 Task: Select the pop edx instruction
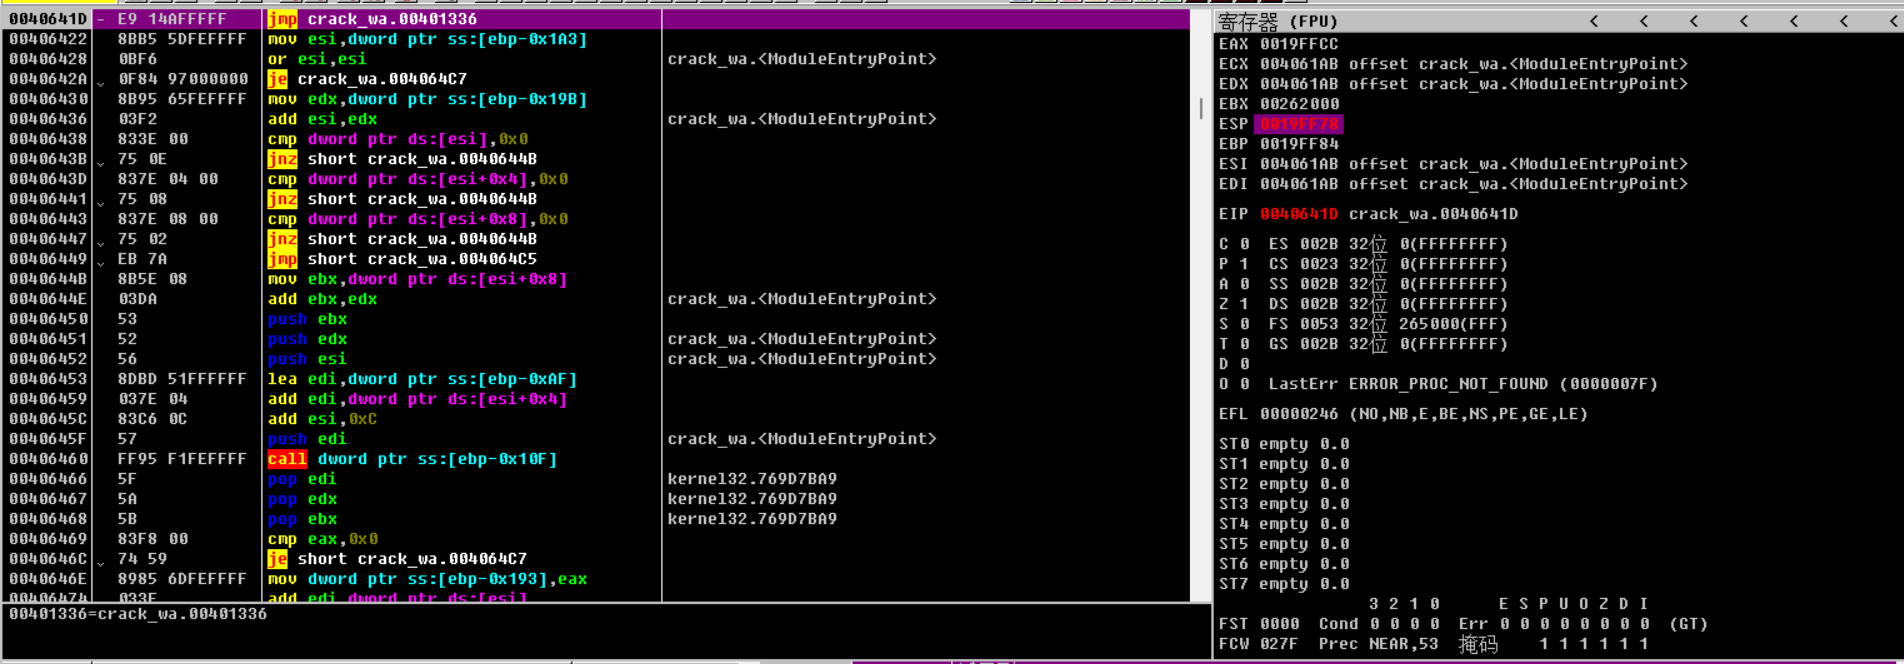(x=302, y=499)
